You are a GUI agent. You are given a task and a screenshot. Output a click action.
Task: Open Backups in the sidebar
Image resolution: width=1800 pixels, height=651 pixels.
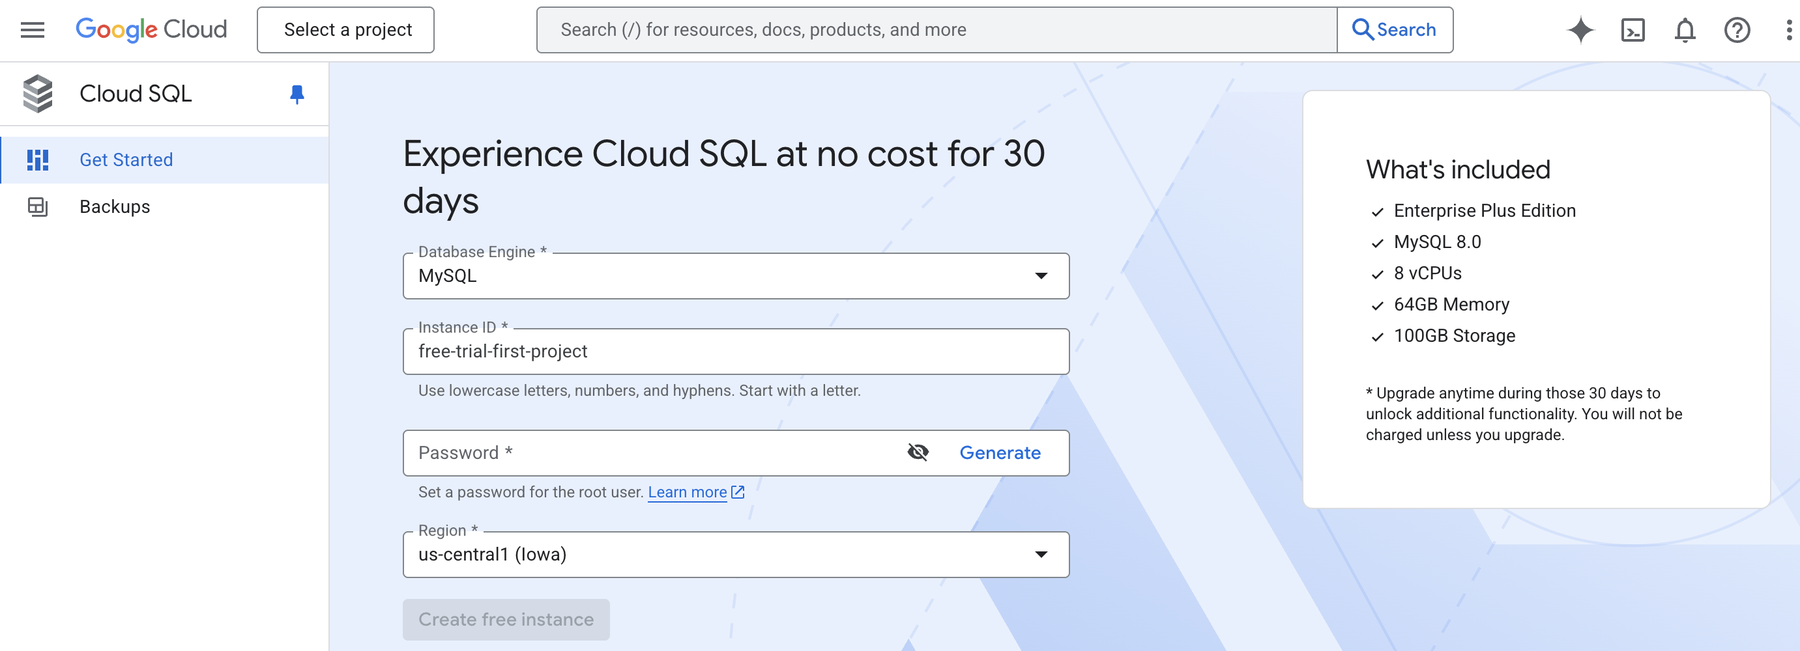click(164, 207)
